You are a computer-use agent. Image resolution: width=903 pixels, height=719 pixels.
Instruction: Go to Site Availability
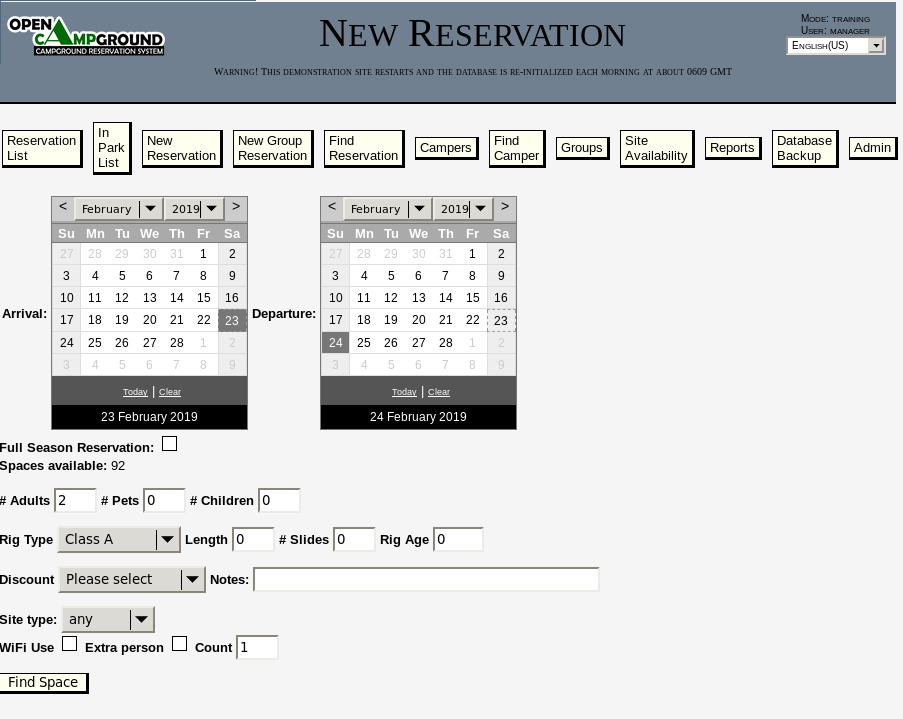(655, 148)
